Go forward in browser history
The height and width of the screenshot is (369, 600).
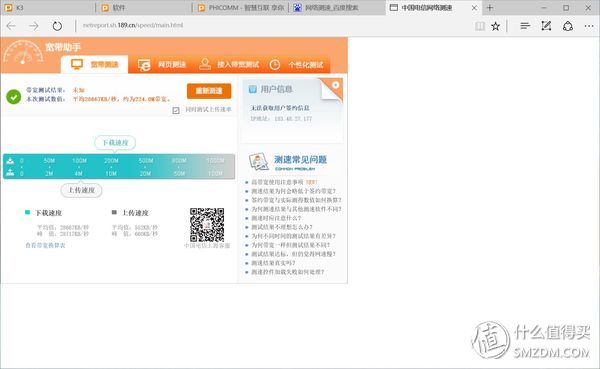tap(34, 26)
